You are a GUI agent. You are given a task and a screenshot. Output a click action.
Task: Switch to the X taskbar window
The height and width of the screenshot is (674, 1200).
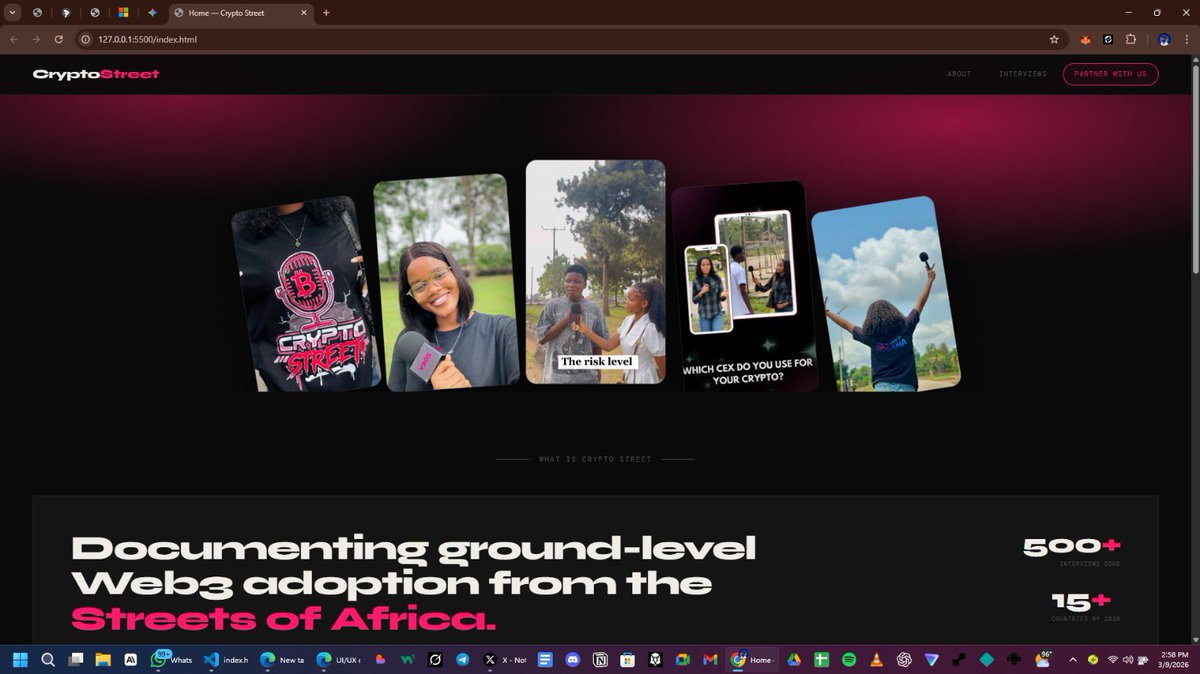tap(504, 660)
